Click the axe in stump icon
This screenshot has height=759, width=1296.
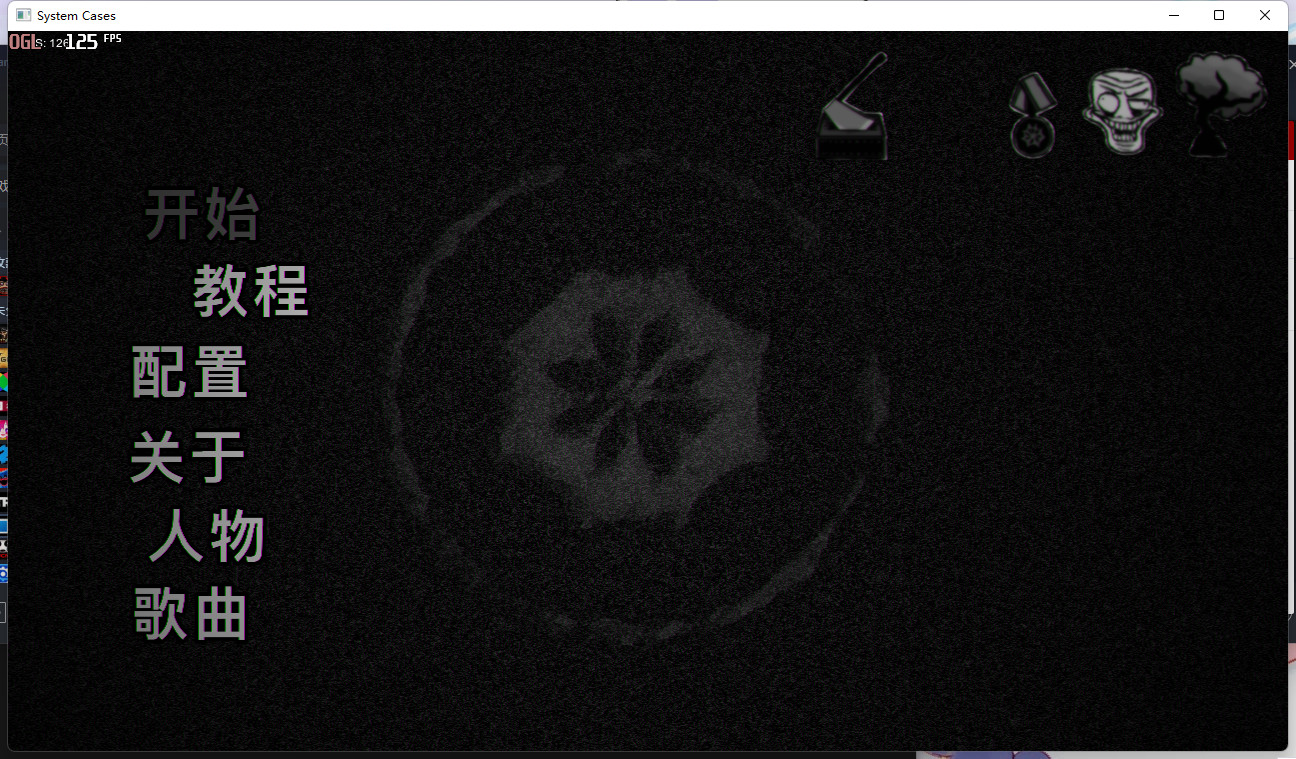(x=852, y=110)
